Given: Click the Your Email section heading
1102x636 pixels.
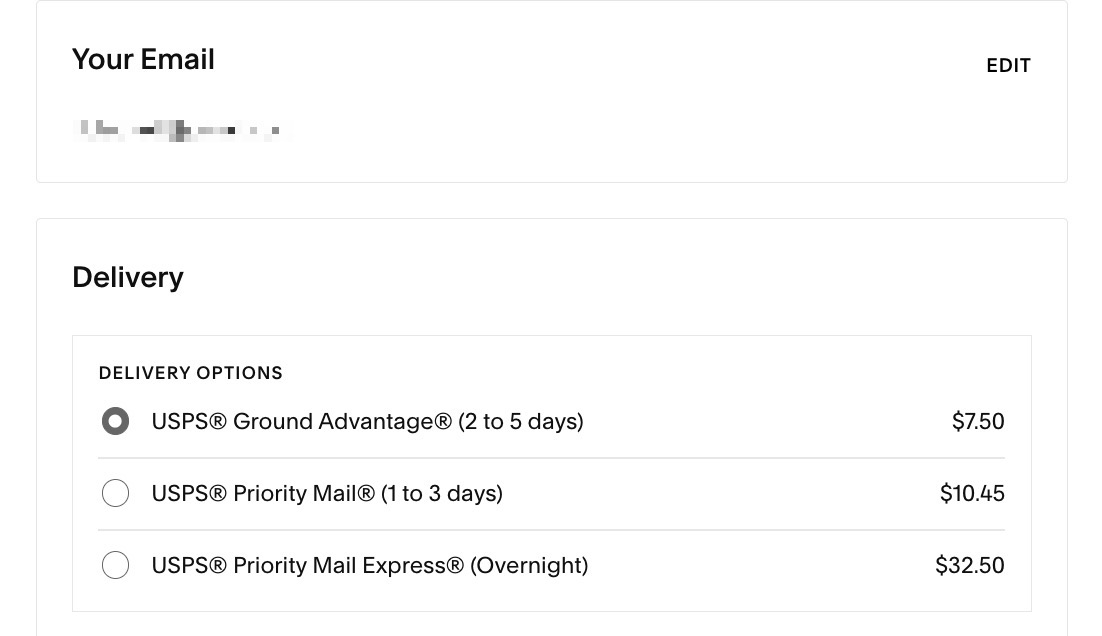Looking at the screenshot, I should [x=143, y=59].
